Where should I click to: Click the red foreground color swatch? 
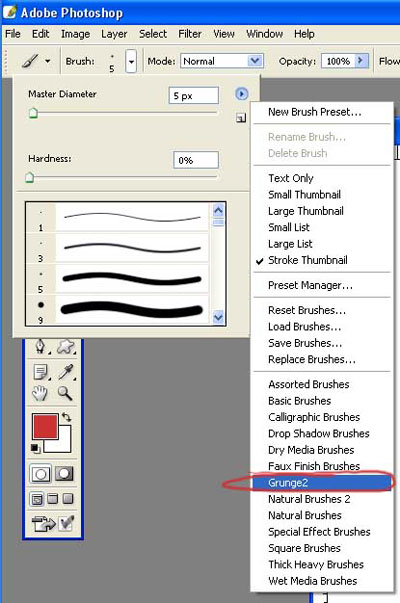pyautogui.click(x=45, y=426)
